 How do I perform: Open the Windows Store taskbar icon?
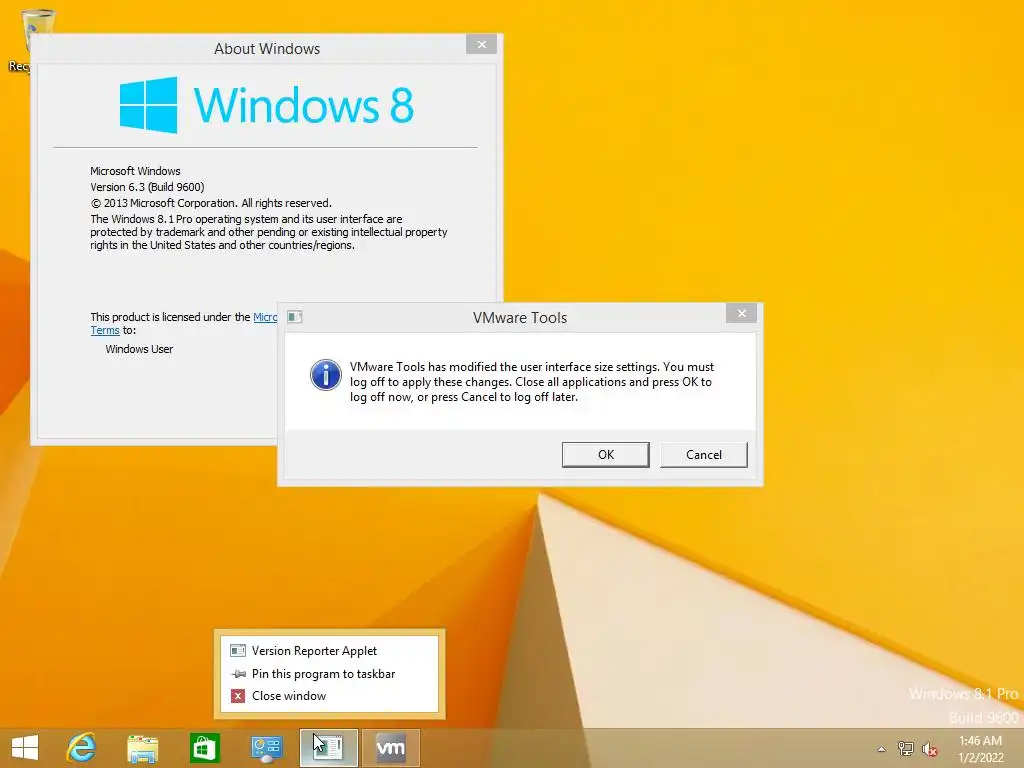click(x=204, y=748)
